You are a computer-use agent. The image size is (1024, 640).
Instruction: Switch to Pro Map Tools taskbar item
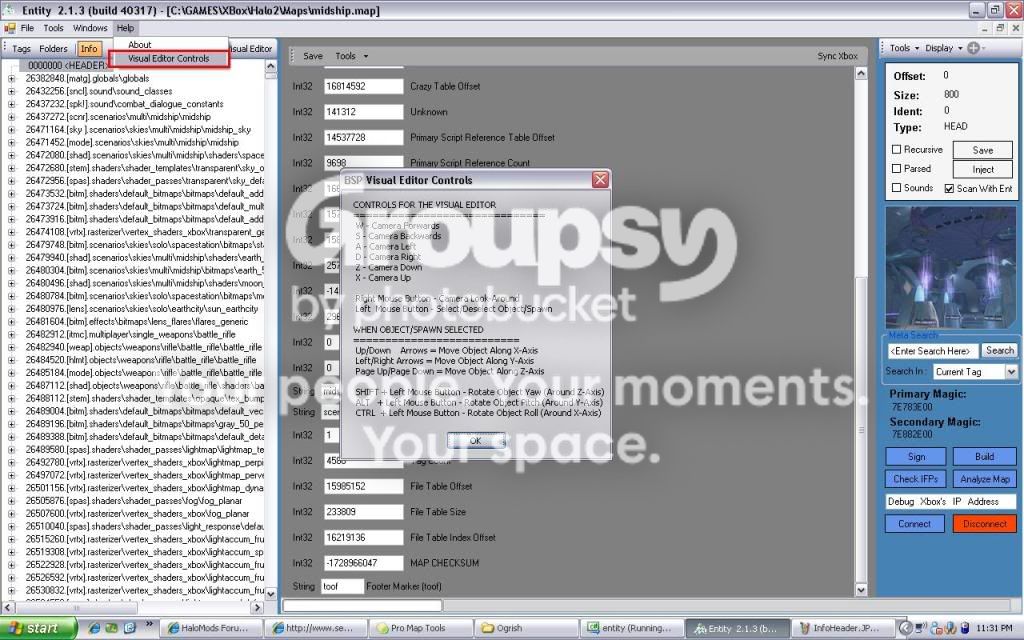pyautogui.click(x=420, y=628)
